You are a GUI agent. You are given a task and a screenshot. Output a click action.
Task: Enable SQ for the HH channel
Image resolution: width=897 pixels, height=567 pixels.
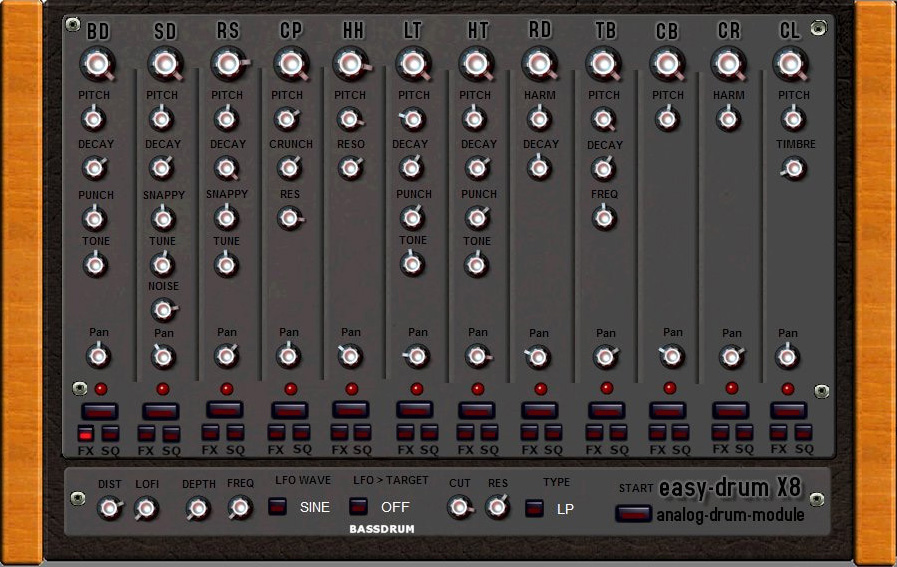pyautogui.click(x=362, y=433)
